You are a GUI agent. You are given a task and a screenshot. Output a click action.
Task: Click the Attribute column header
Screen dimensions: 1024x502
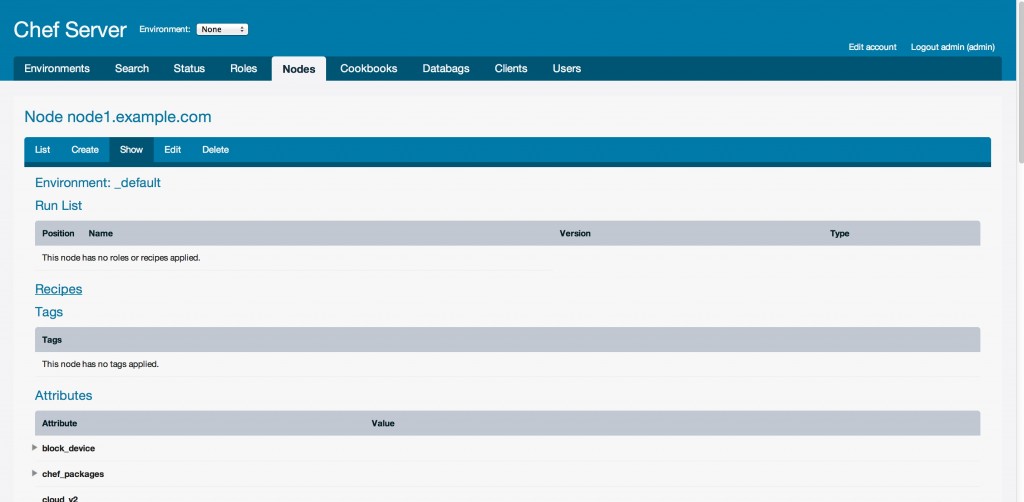point(59,423)
